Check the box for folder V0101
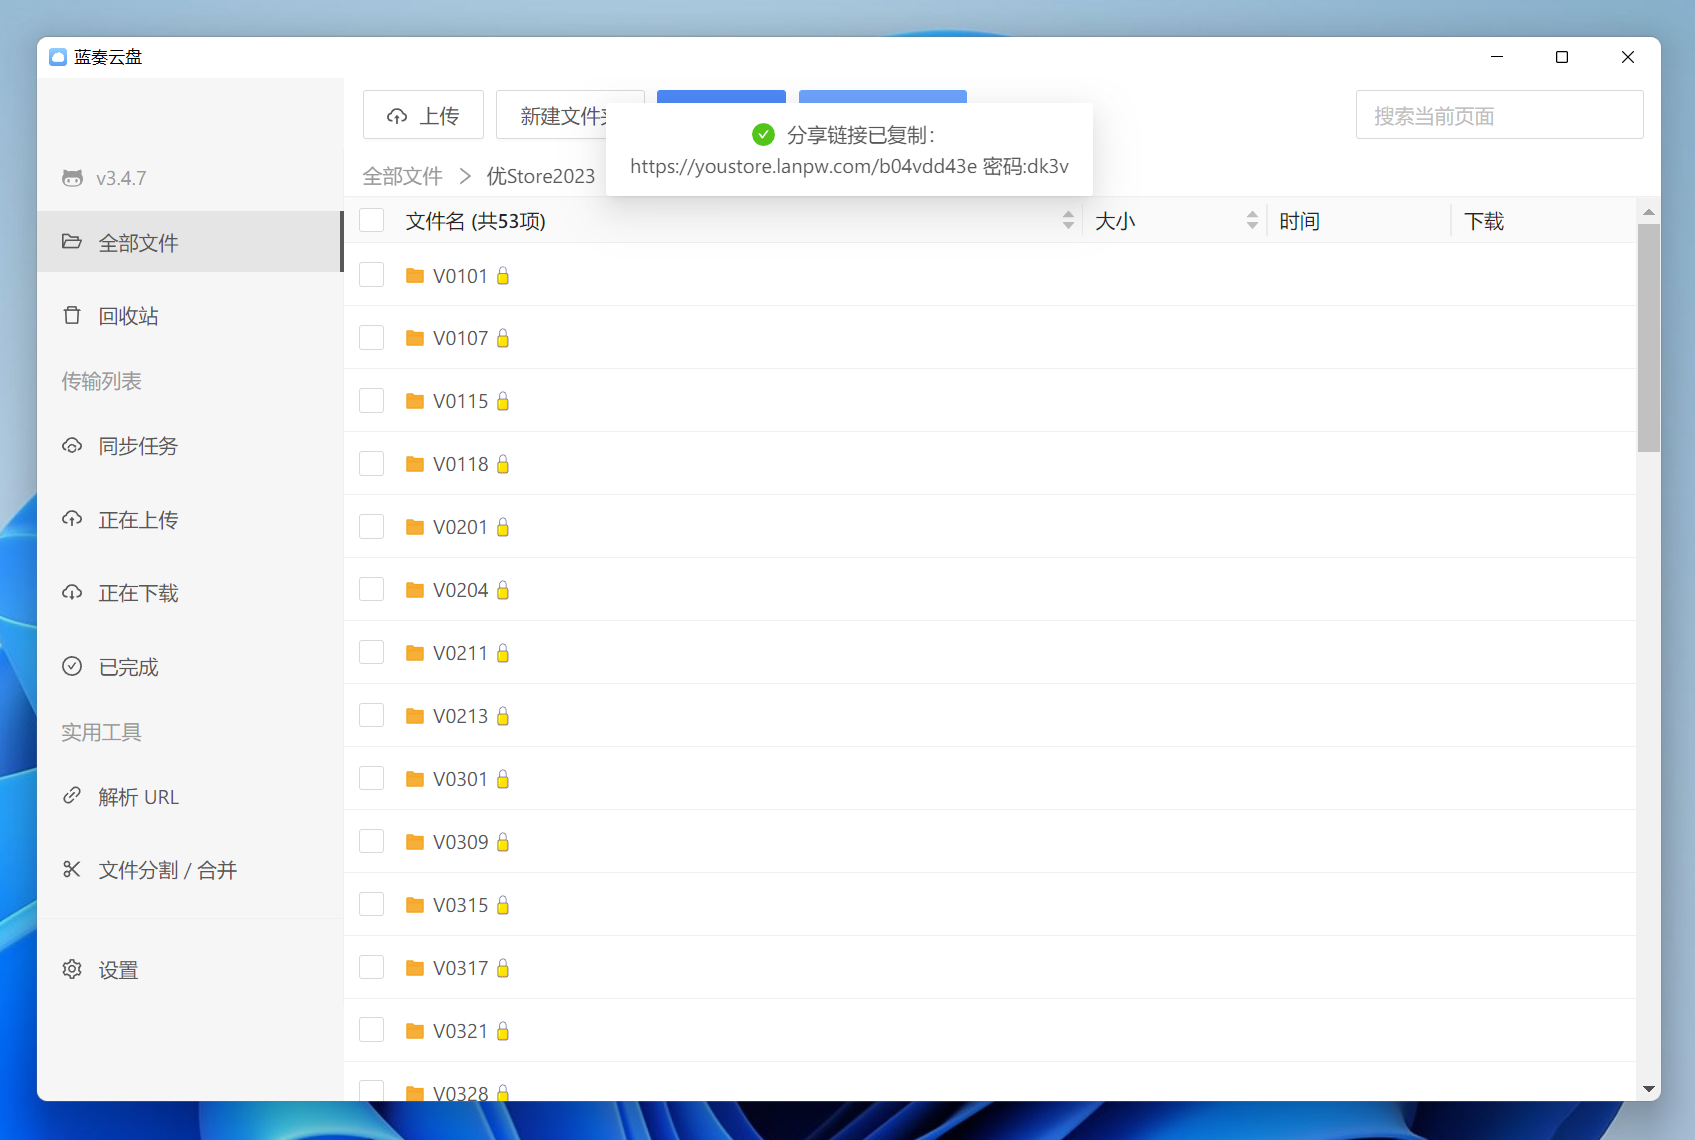This screenshot has width=1695, height=1140. coord(372,275)
